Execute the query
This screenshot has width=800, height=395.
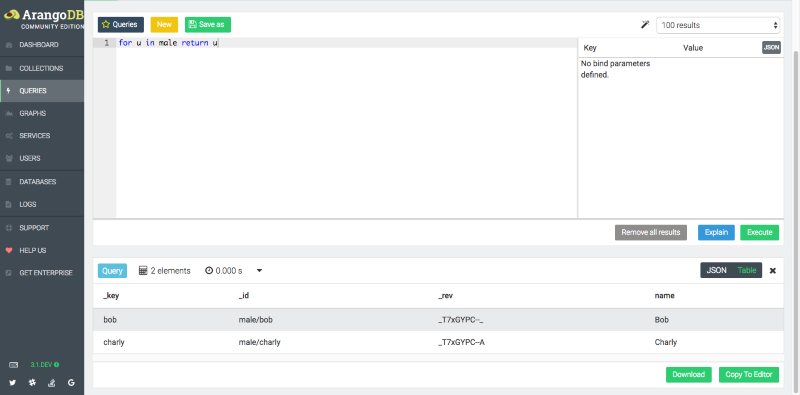759,232
